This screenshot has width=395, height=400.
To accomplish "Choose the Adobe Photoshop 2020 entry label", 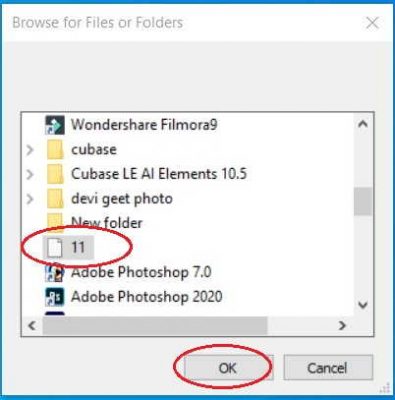I will click(147, 297).
